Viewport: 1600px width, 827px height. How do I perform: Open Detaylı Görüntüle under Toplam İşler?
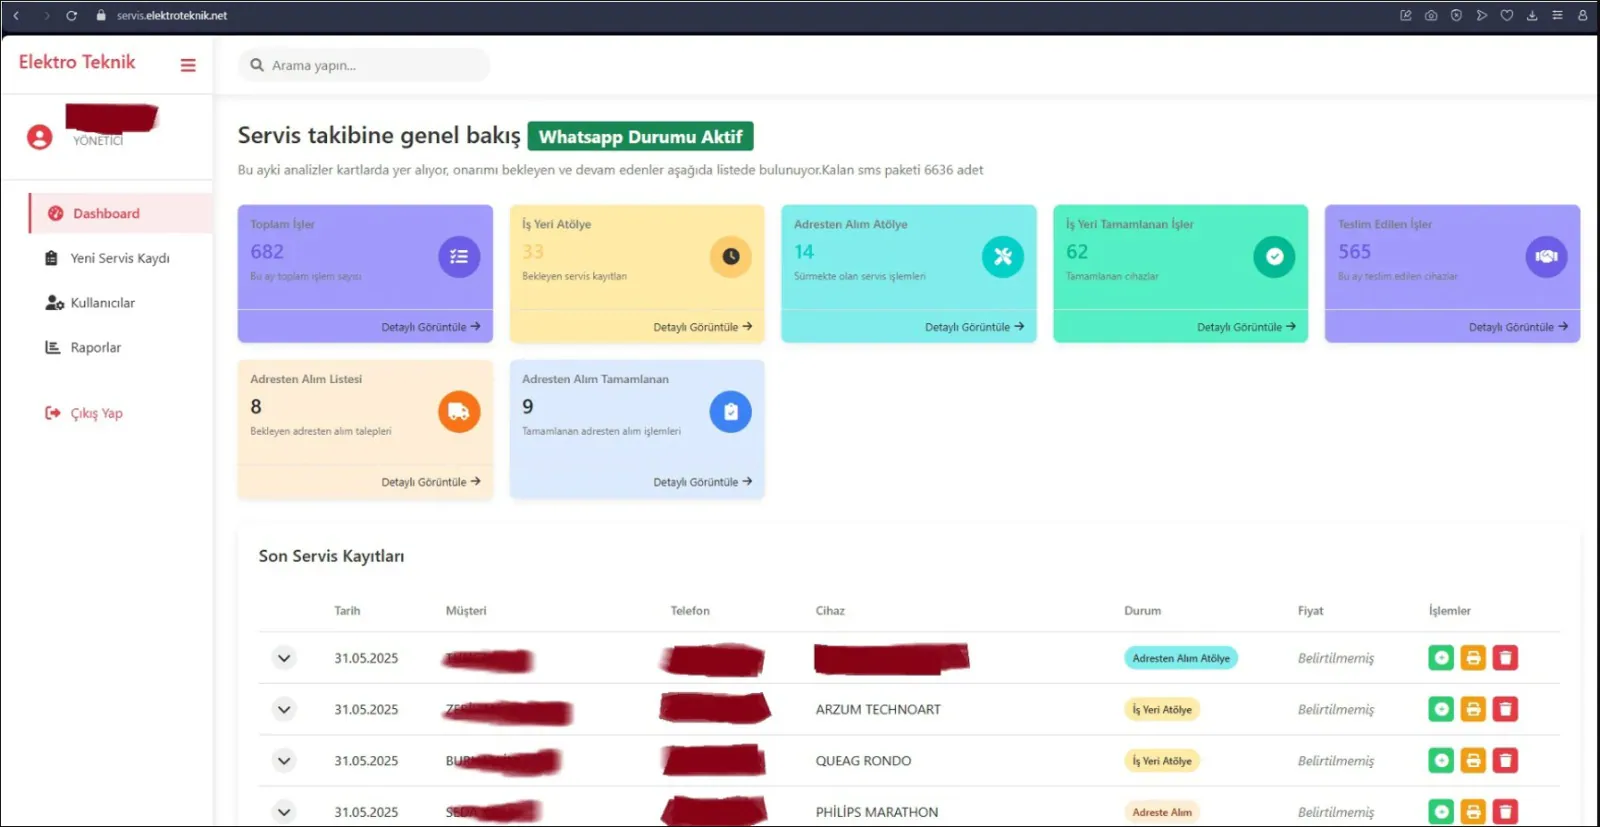431,327
